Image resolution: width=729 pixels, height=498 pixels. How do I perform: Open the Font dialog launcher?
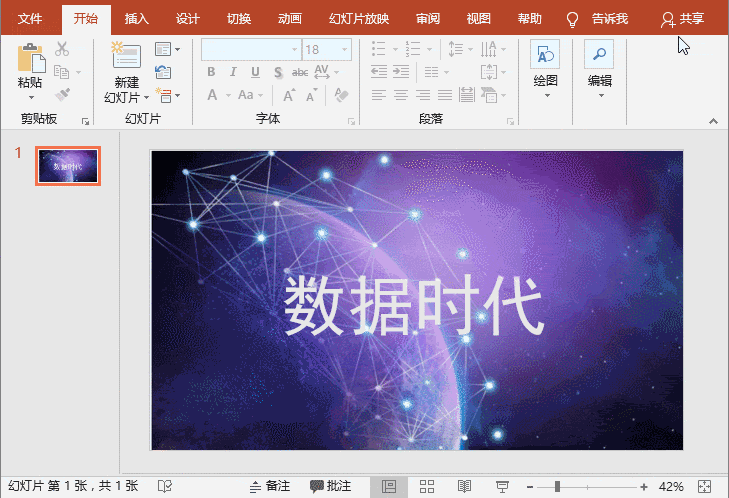(351, 121)
